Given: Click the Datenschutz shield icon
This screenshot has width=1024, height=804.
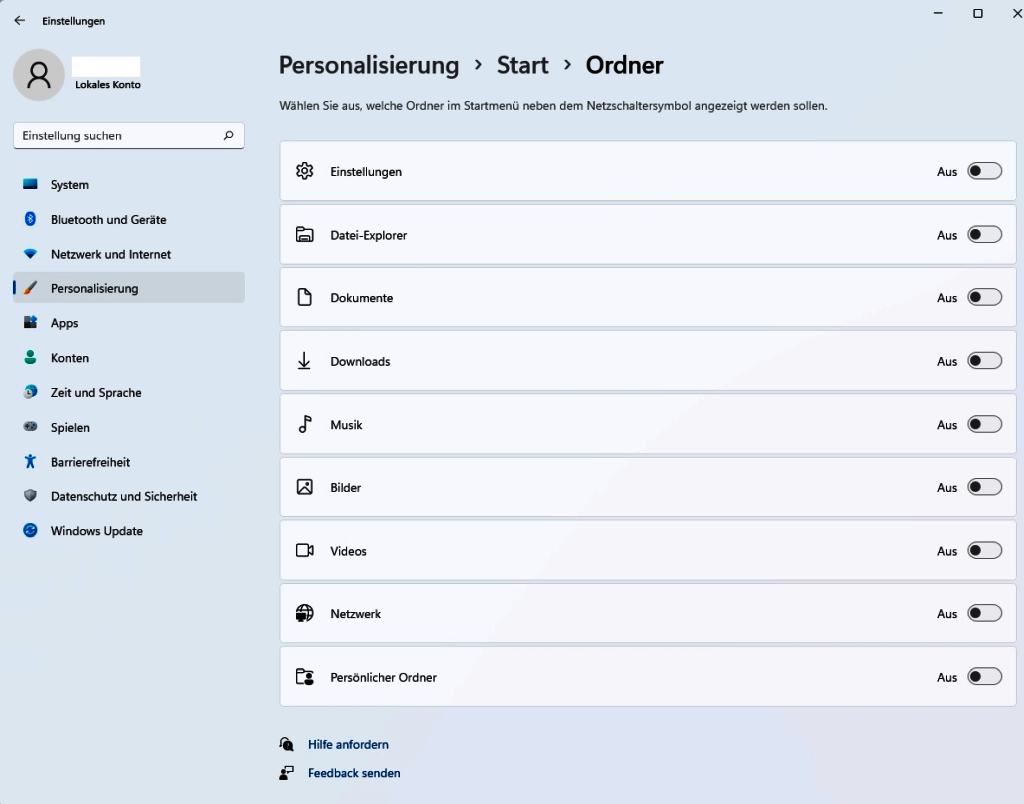Looking at the screenshot, I should 30,496.
